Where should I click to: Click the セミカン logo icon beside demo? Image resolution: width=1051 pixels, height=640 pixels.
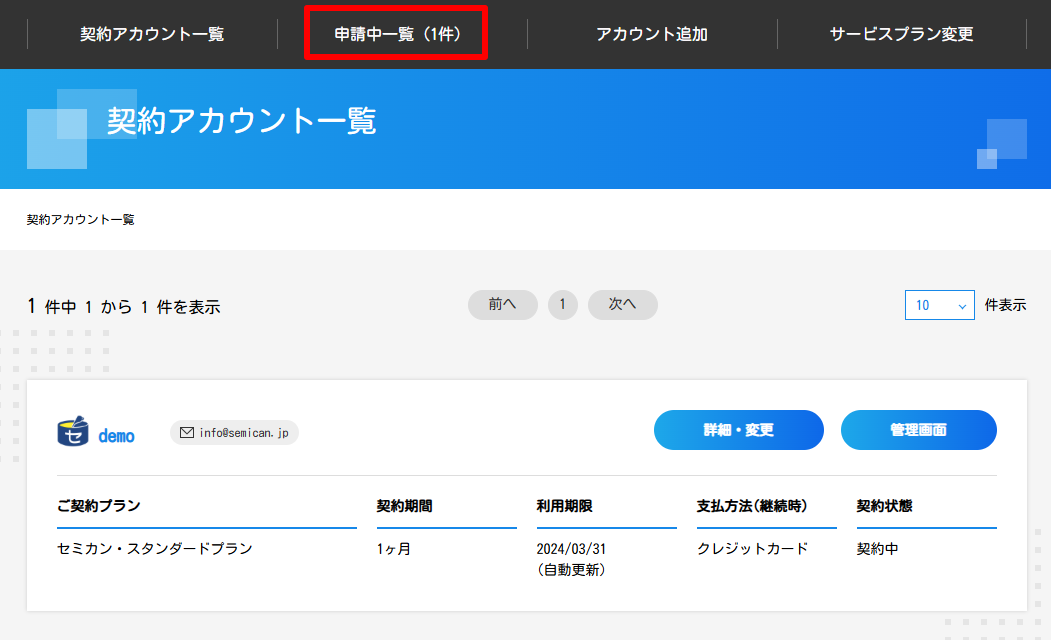pyautogui.click(x=72, y=432)
